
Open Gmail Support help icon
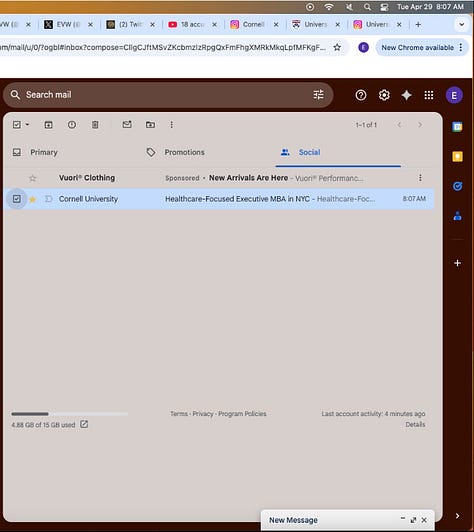point(361,95)
